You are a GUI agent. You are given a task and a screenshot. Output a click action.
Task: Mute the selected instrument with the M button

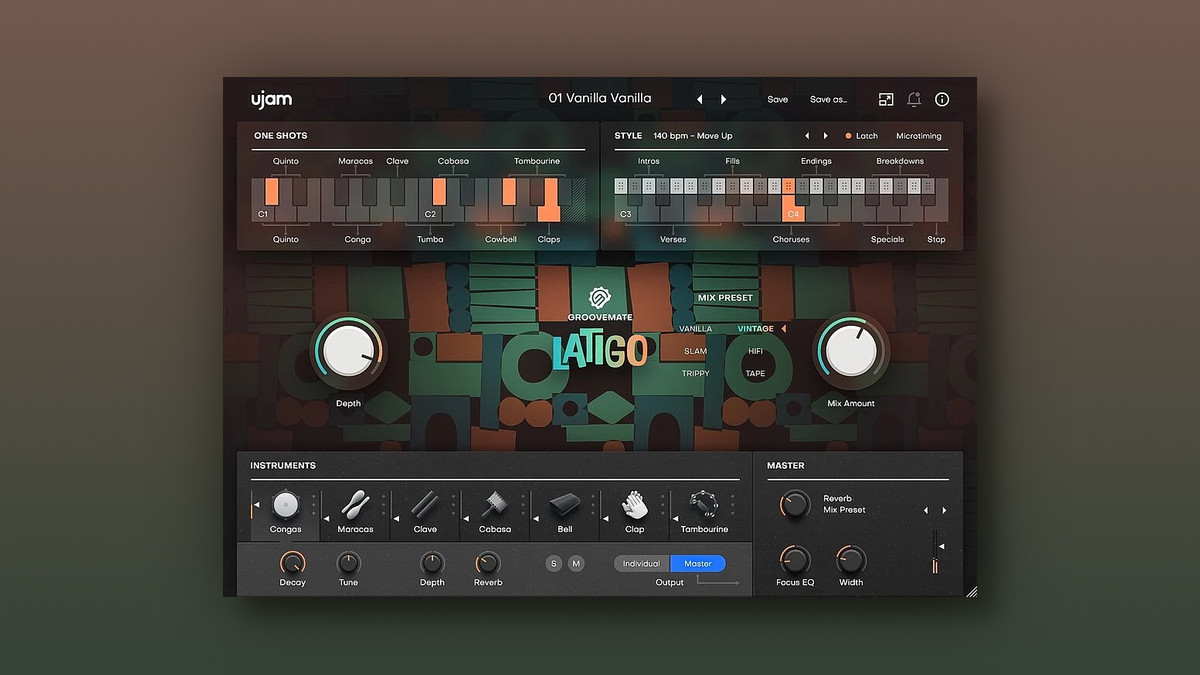coord(576,563)
